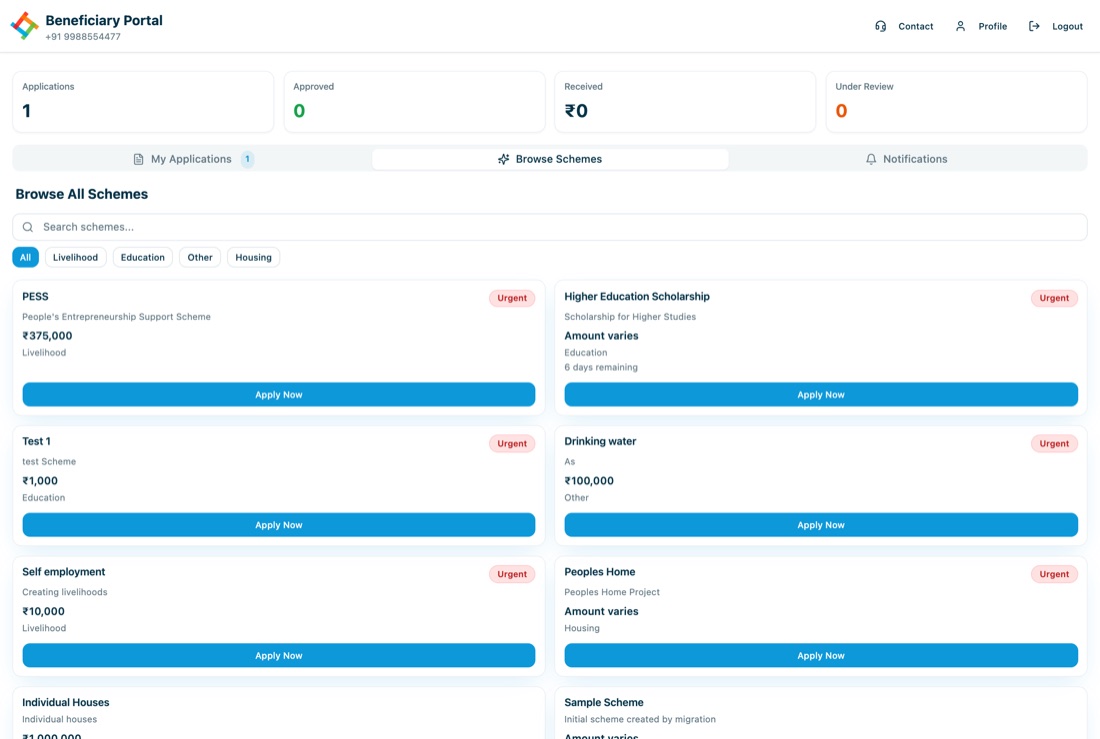The image size is (1100, 739).
Task: Filter schemes by Other category
Action: 200,258
